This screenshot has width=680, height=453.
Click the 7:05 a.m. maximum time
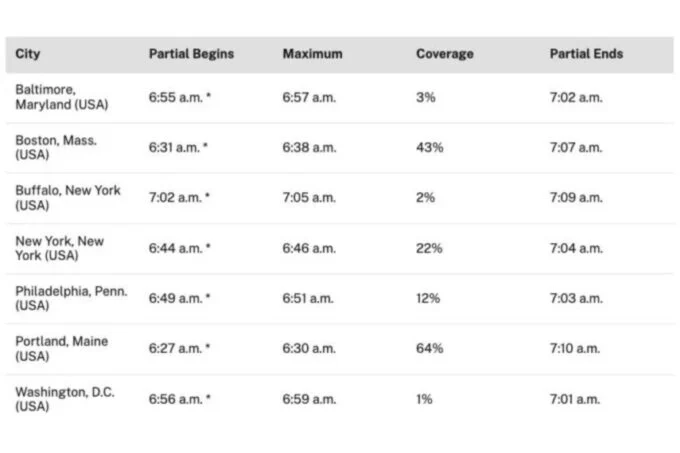(x=309, y=198)
